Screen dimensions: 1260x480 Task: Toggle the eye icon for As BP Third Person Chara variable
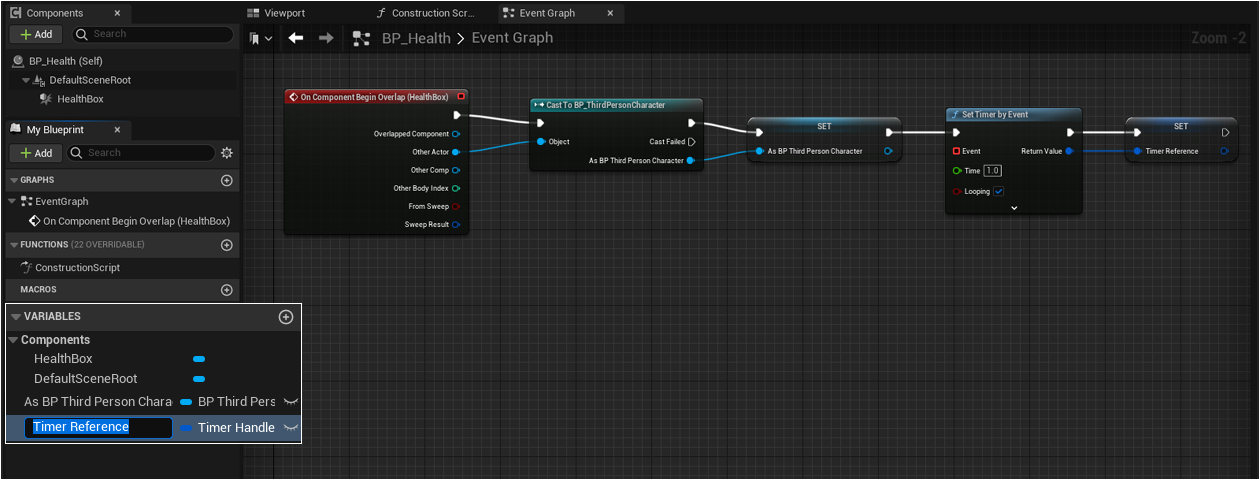coord(290,402)
